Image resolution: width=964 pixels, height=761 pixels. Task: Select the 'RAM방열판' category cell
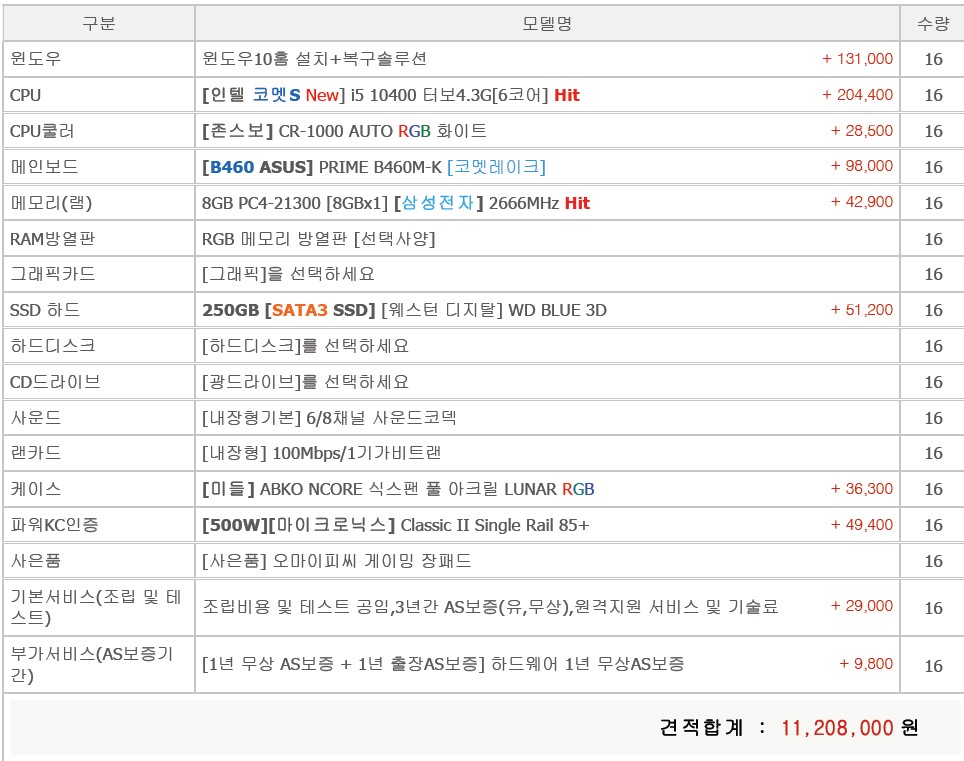(99, 239)
